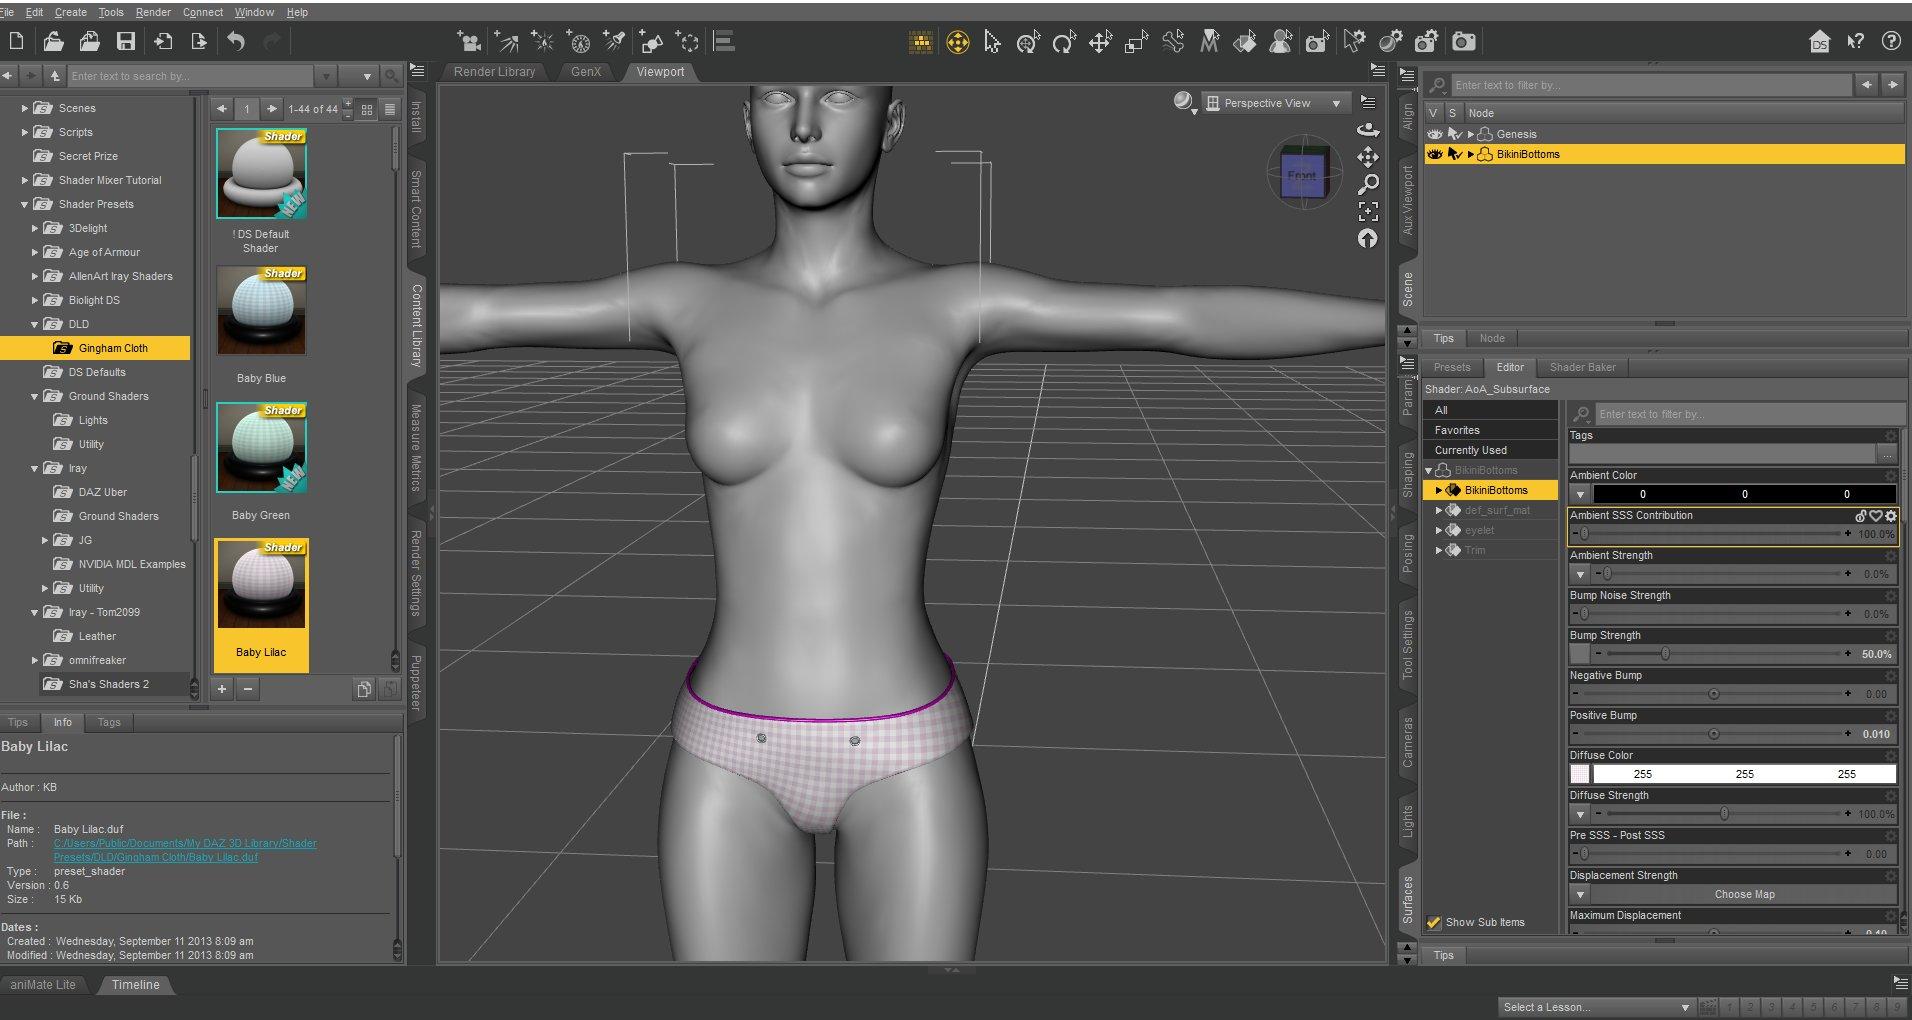
Task: Click the Front view cube
Action: [1304, 176]
